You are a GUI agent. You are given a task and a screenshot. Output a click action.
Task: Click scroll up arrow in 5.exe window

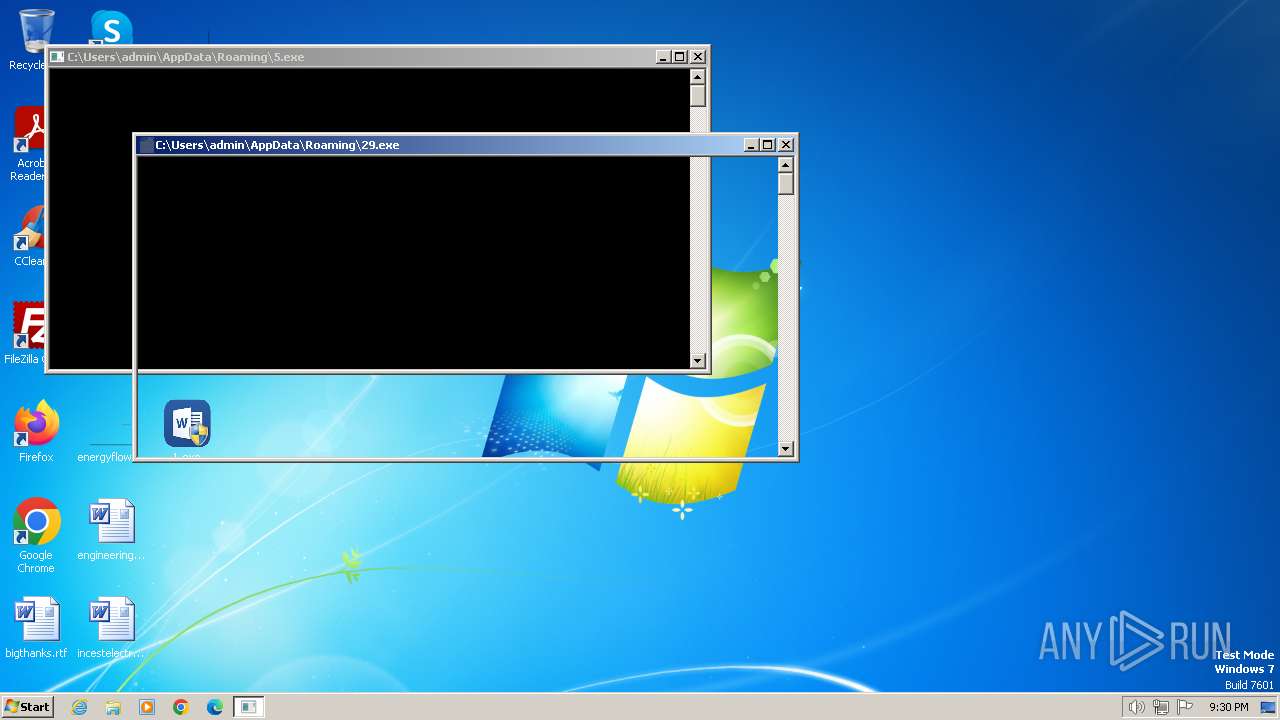[x=698, y=77]
